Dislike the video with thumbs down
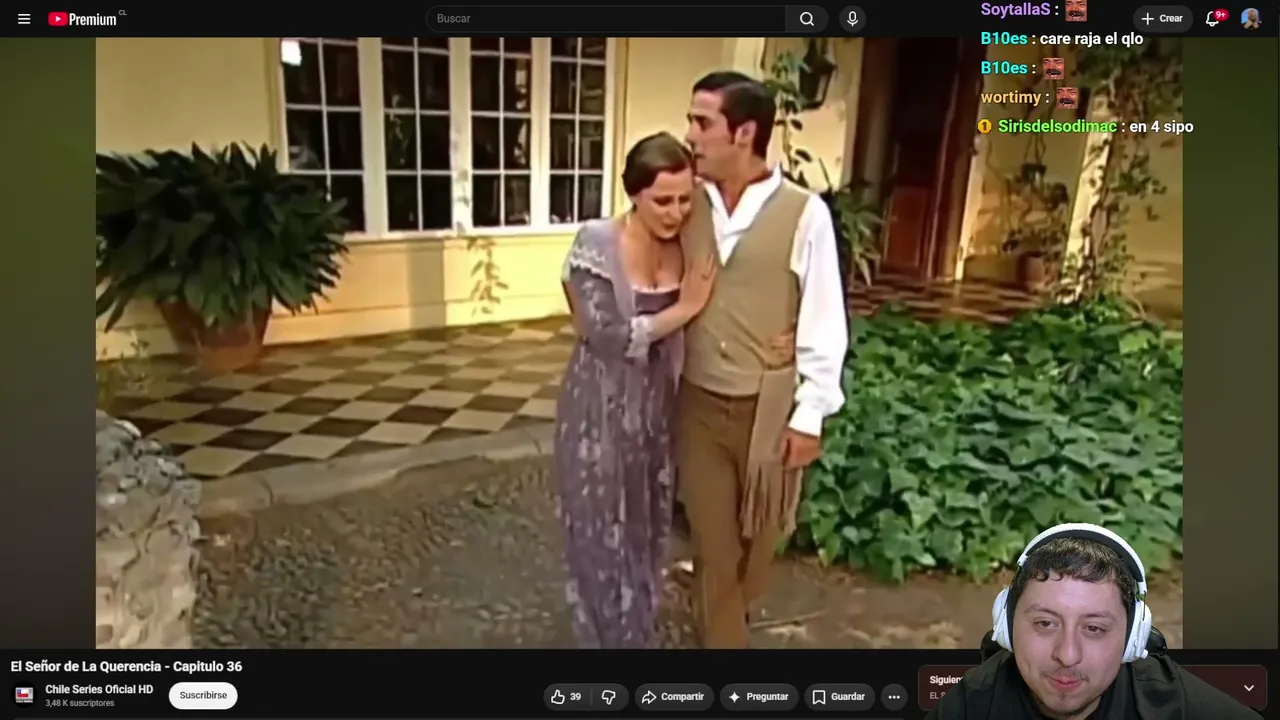 point(608,697)
